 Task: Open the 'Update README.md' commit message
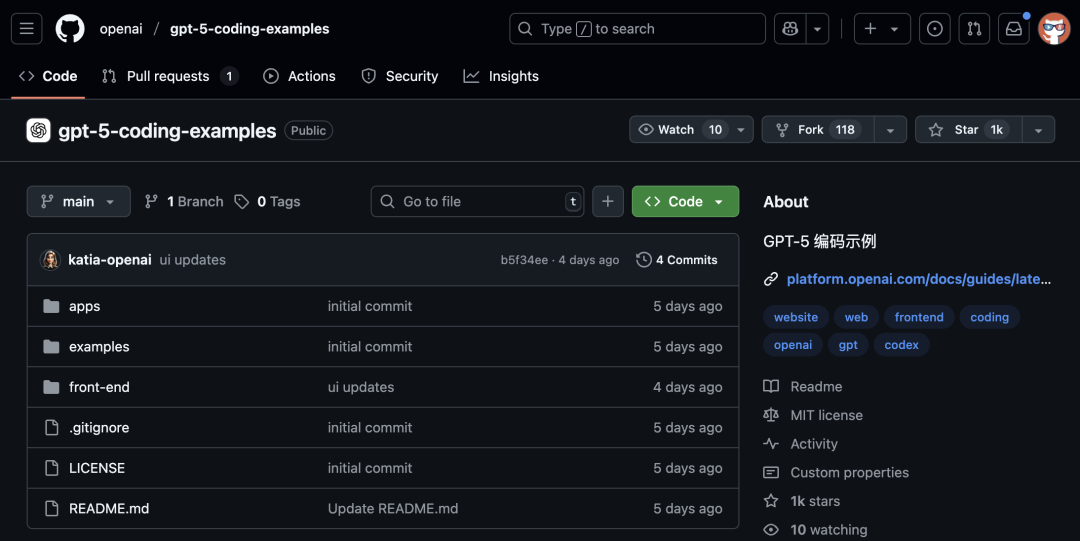pyautogui.click(x=393, y=509)
